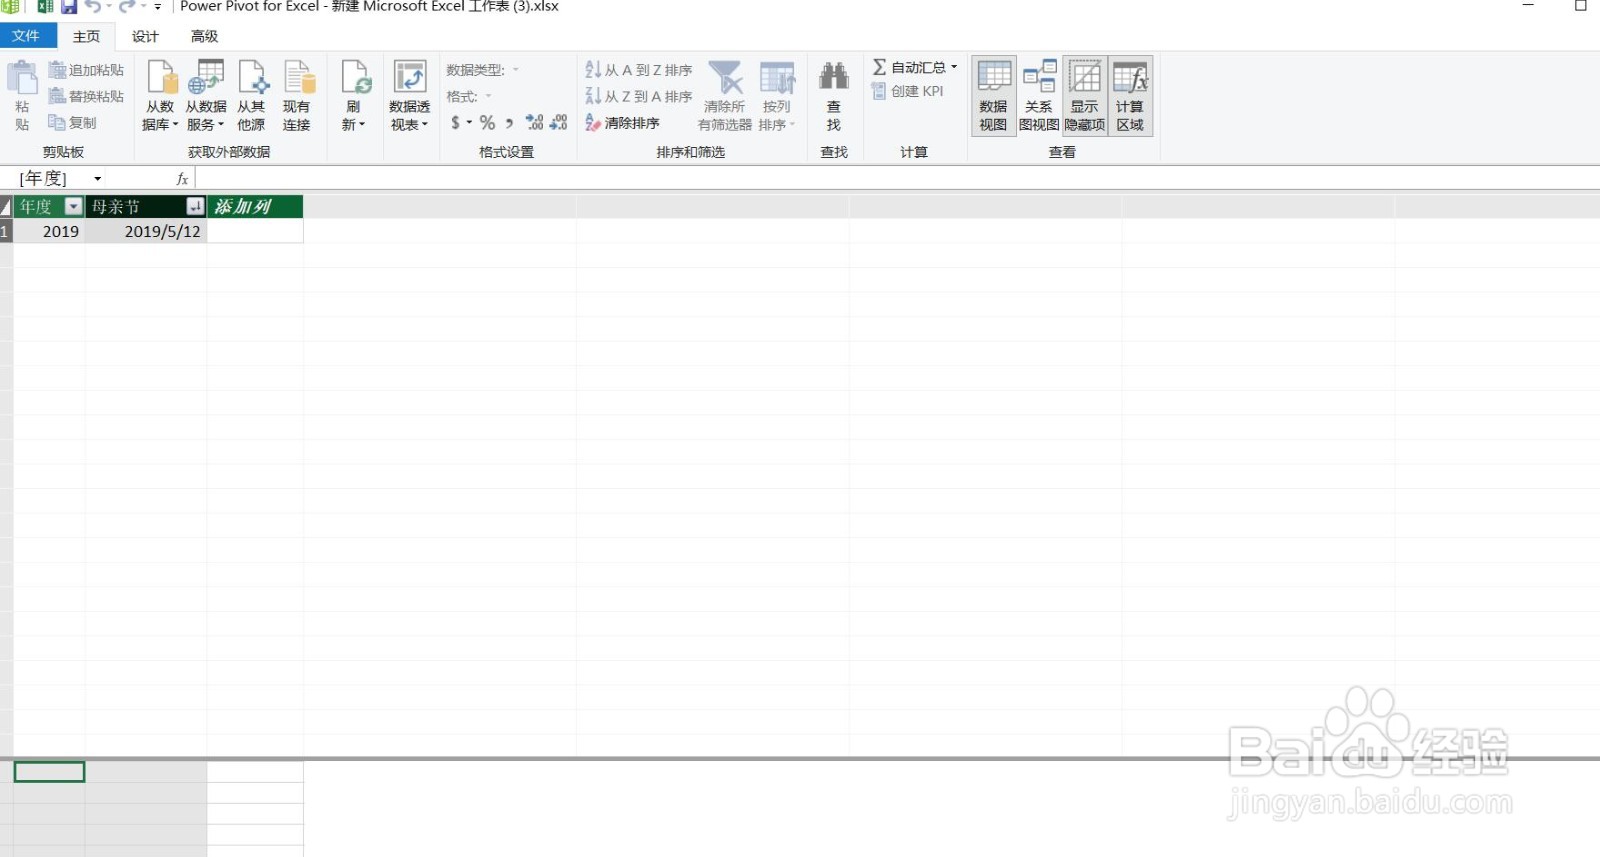Click the 查找 find binoculars icon
The height and width of the screenshot is (857, 1600).
[x=834, y=77]
